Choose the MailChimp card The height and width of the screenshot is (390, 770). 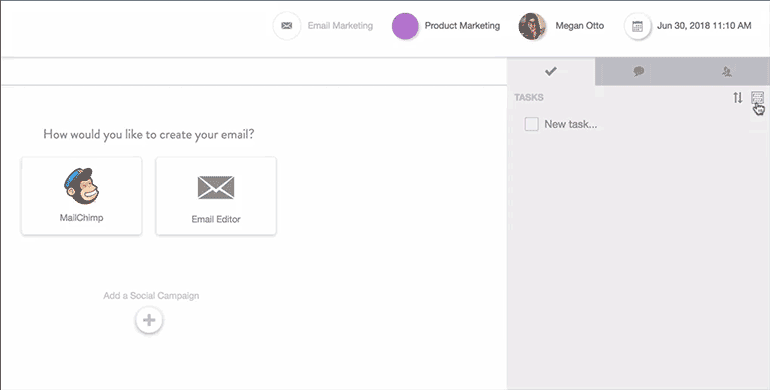click(x=82, y=195)
